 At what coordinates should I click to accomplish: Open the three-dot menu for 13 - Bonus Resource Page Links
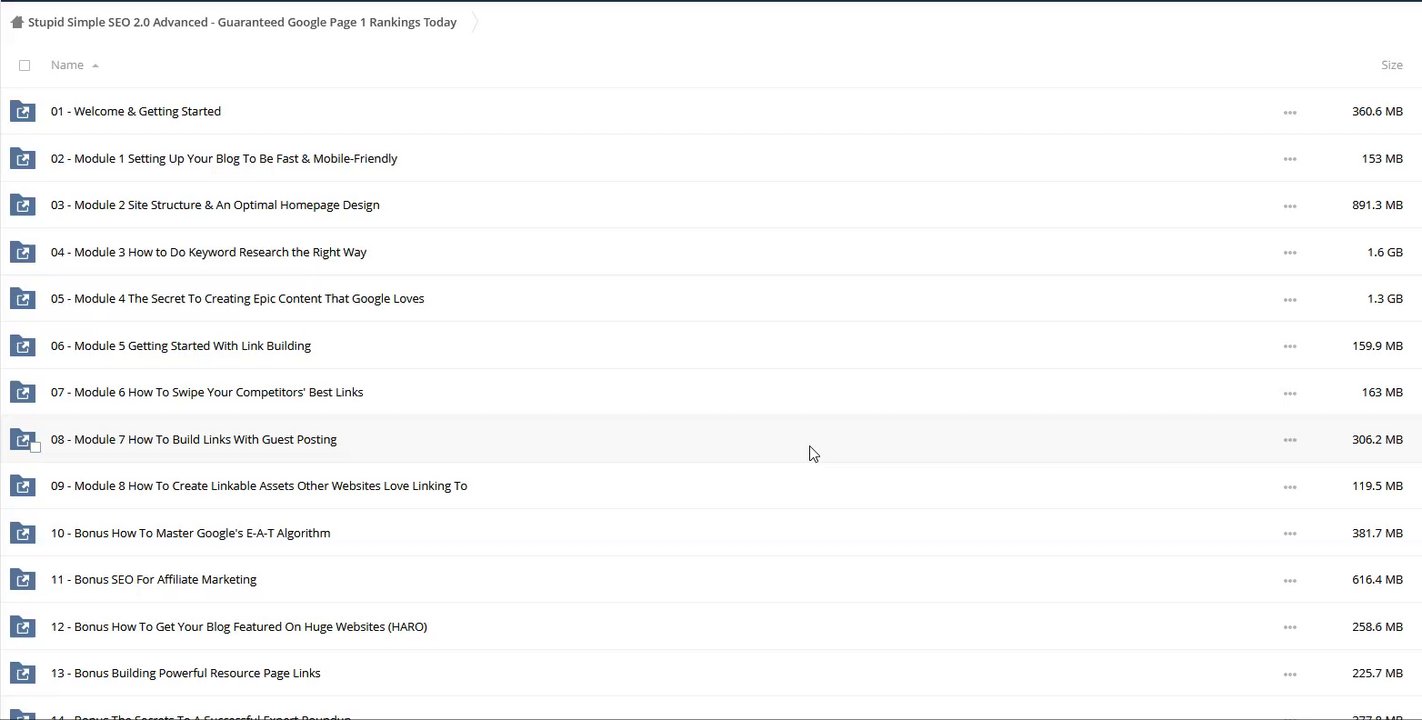click(1289, 674)
